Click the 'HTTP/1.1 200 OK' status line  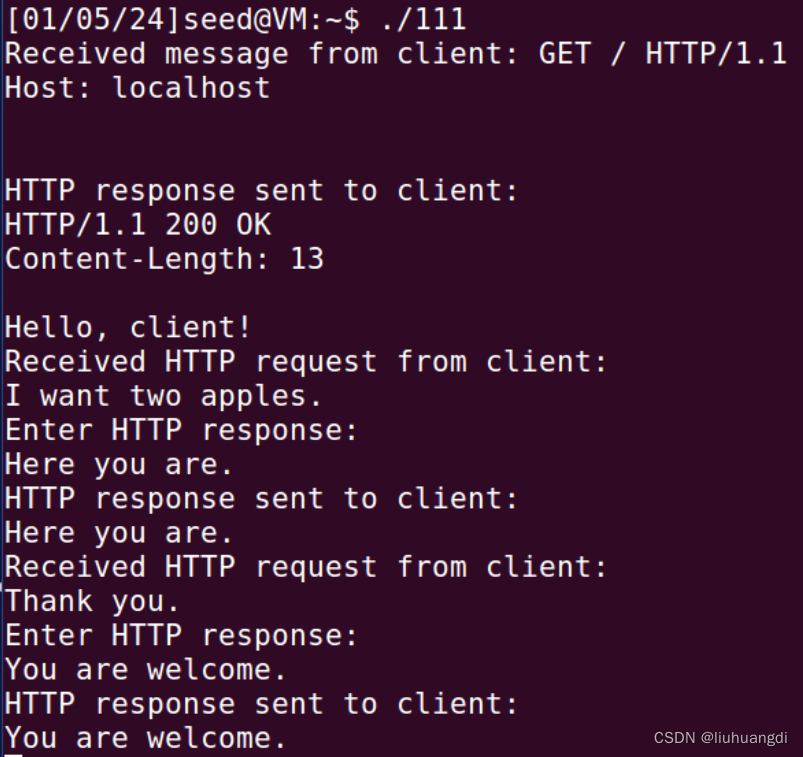[138, 225]
